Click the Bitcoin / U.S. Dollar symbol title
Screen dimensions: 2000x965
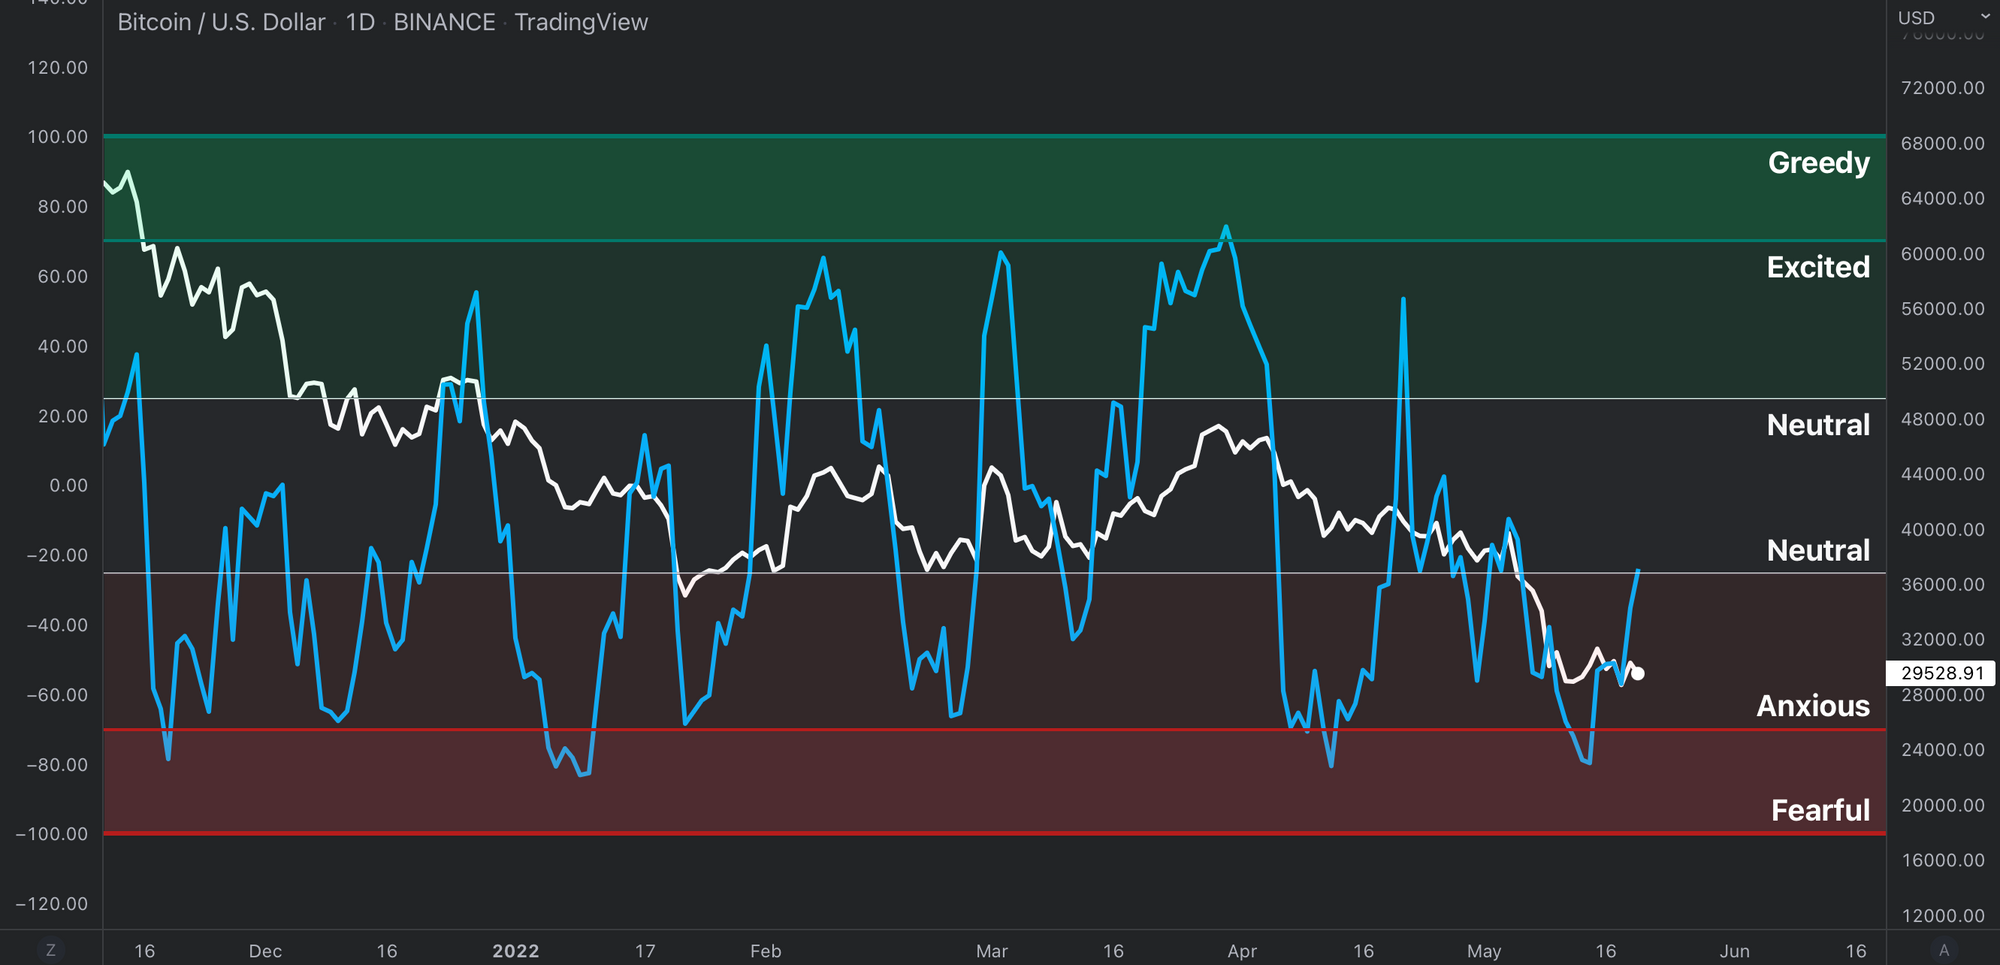coord(221,22)
